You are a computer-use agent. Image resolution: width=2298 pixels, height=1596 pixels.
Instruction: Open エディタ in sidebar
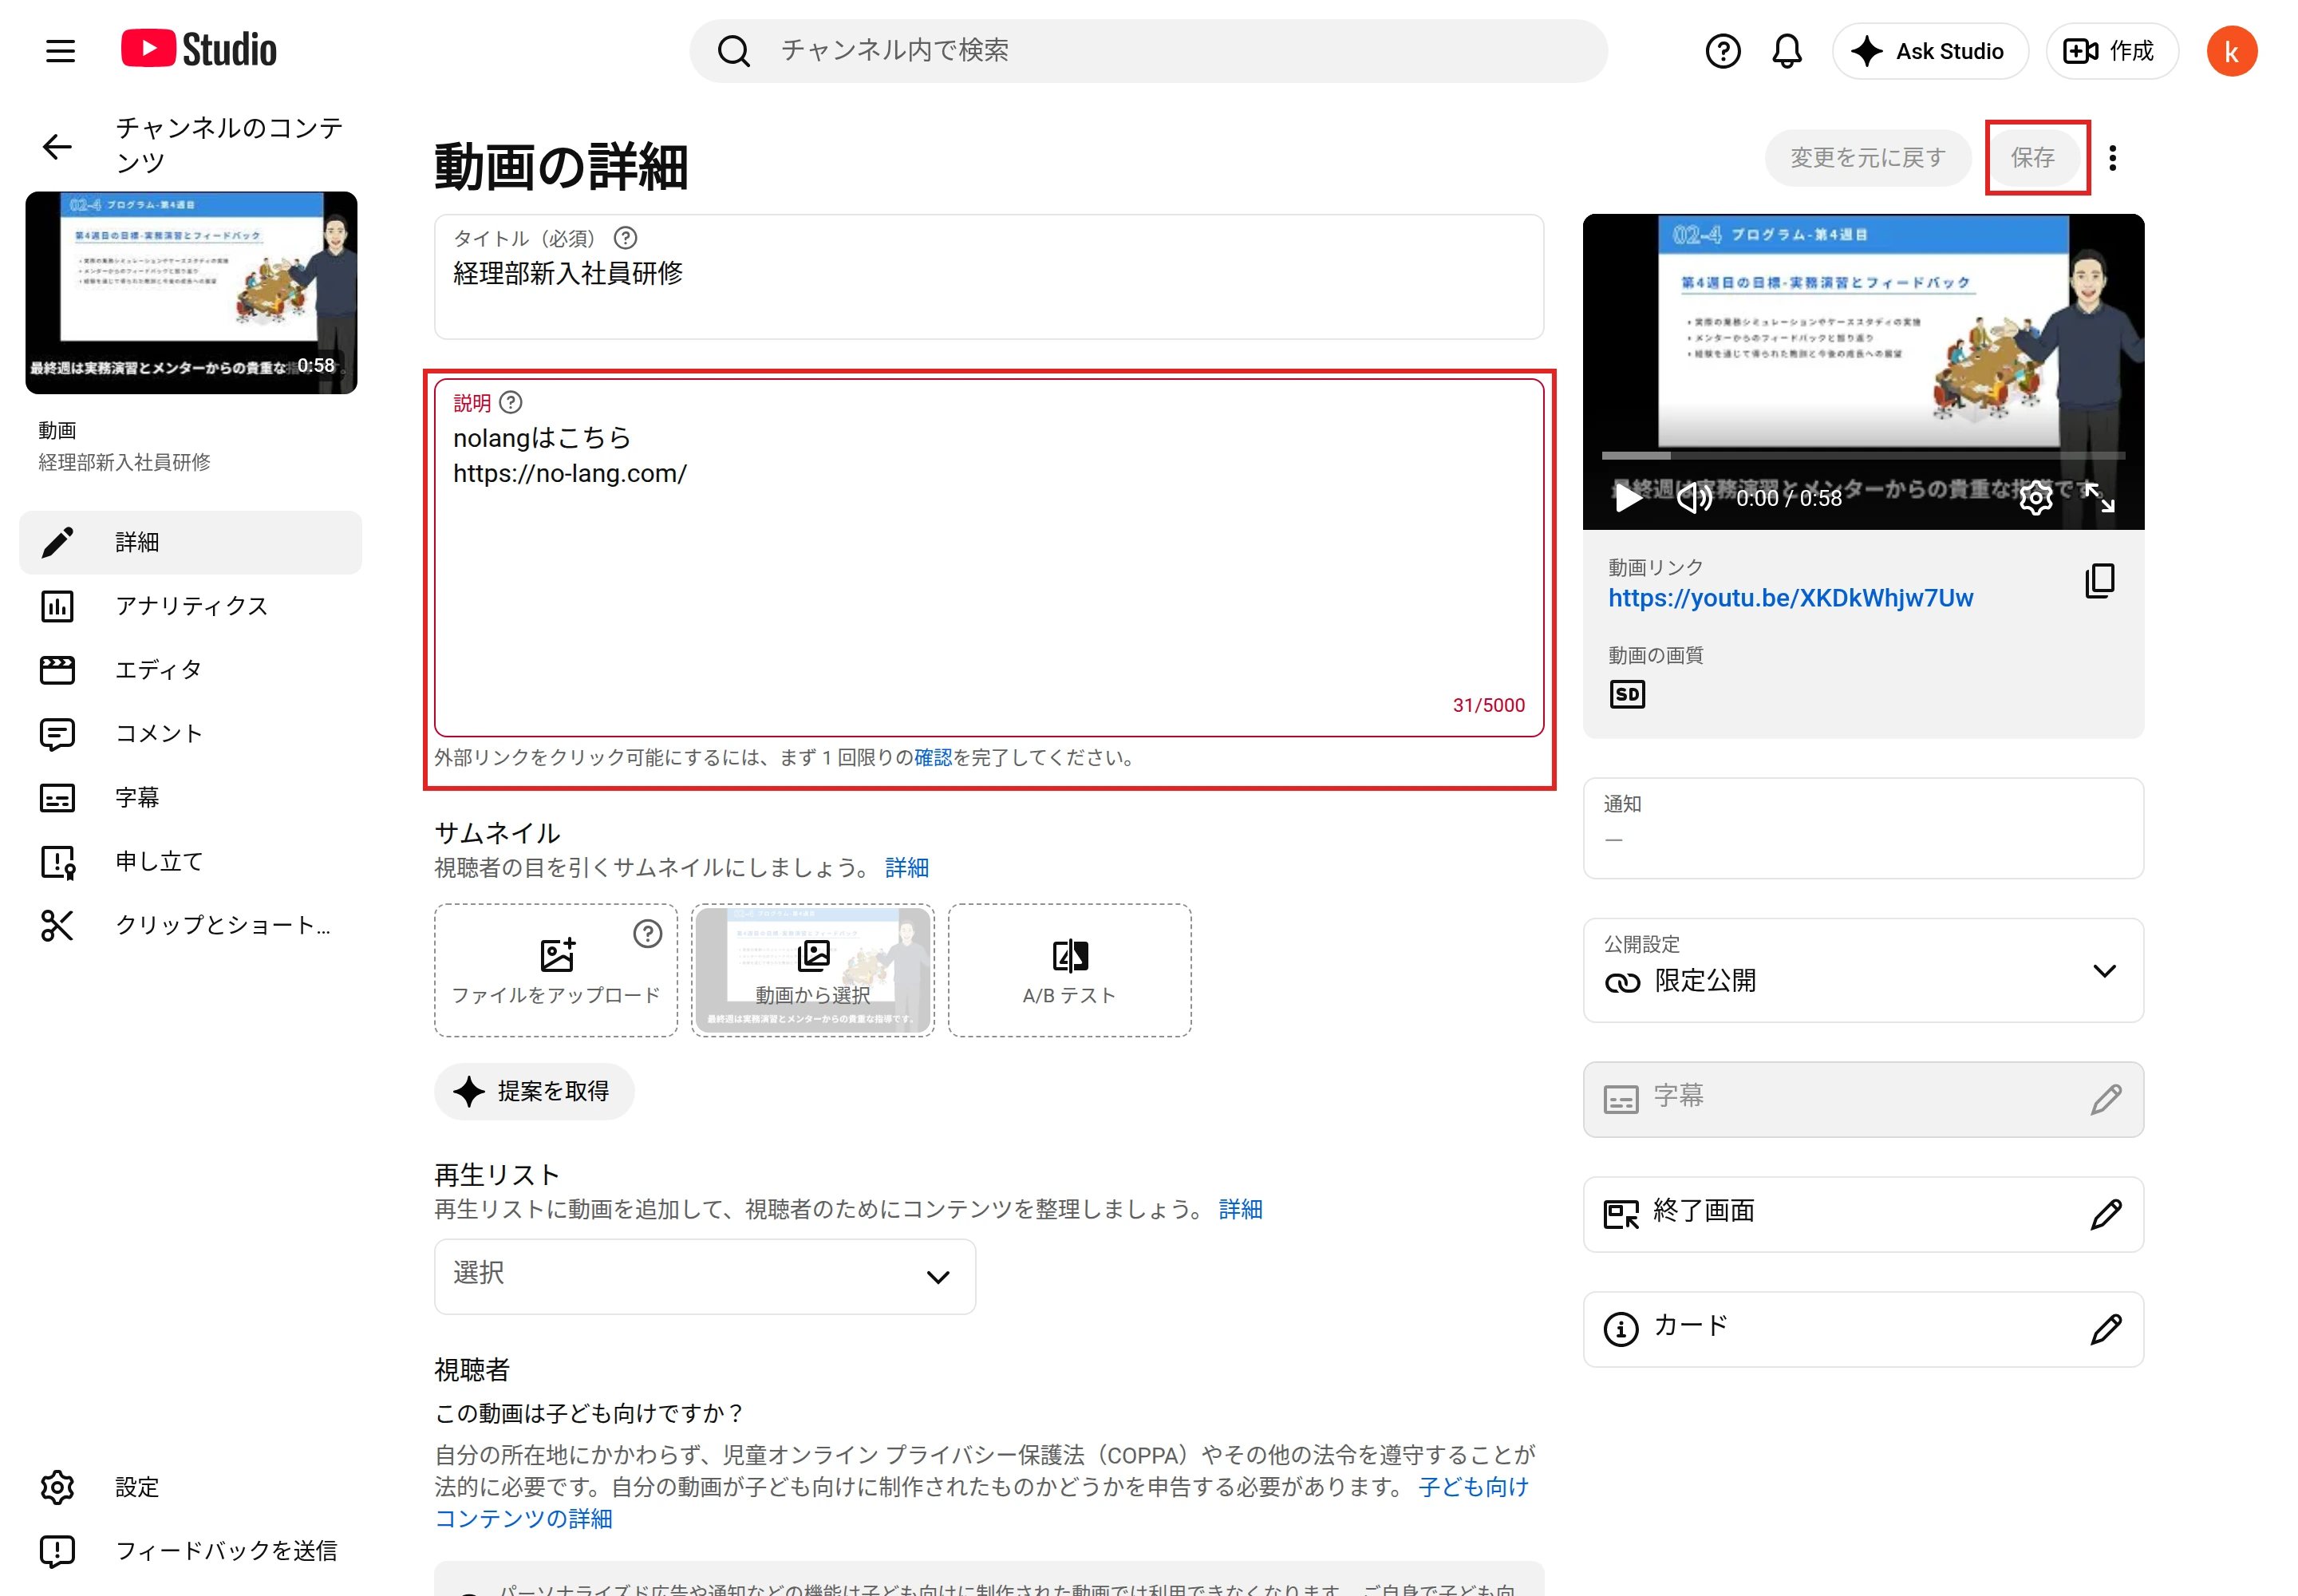[190, 670]
